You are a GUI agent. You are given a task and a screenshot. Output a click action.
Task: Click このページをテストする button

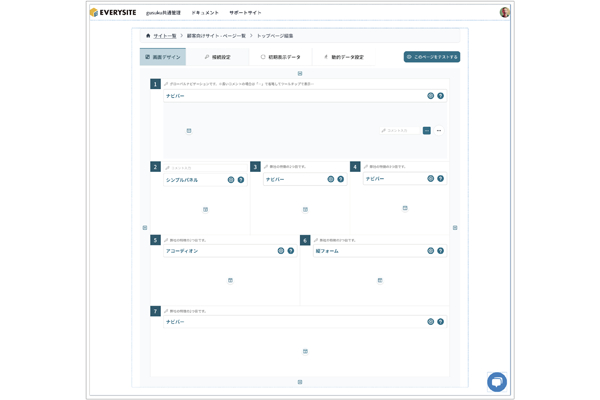point(432,57)
